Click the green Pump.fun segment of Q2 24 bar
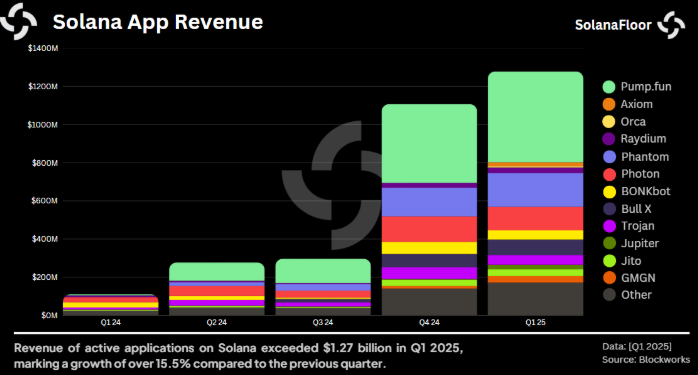Screen dimensions: 698x375 (x=217, y=272)
